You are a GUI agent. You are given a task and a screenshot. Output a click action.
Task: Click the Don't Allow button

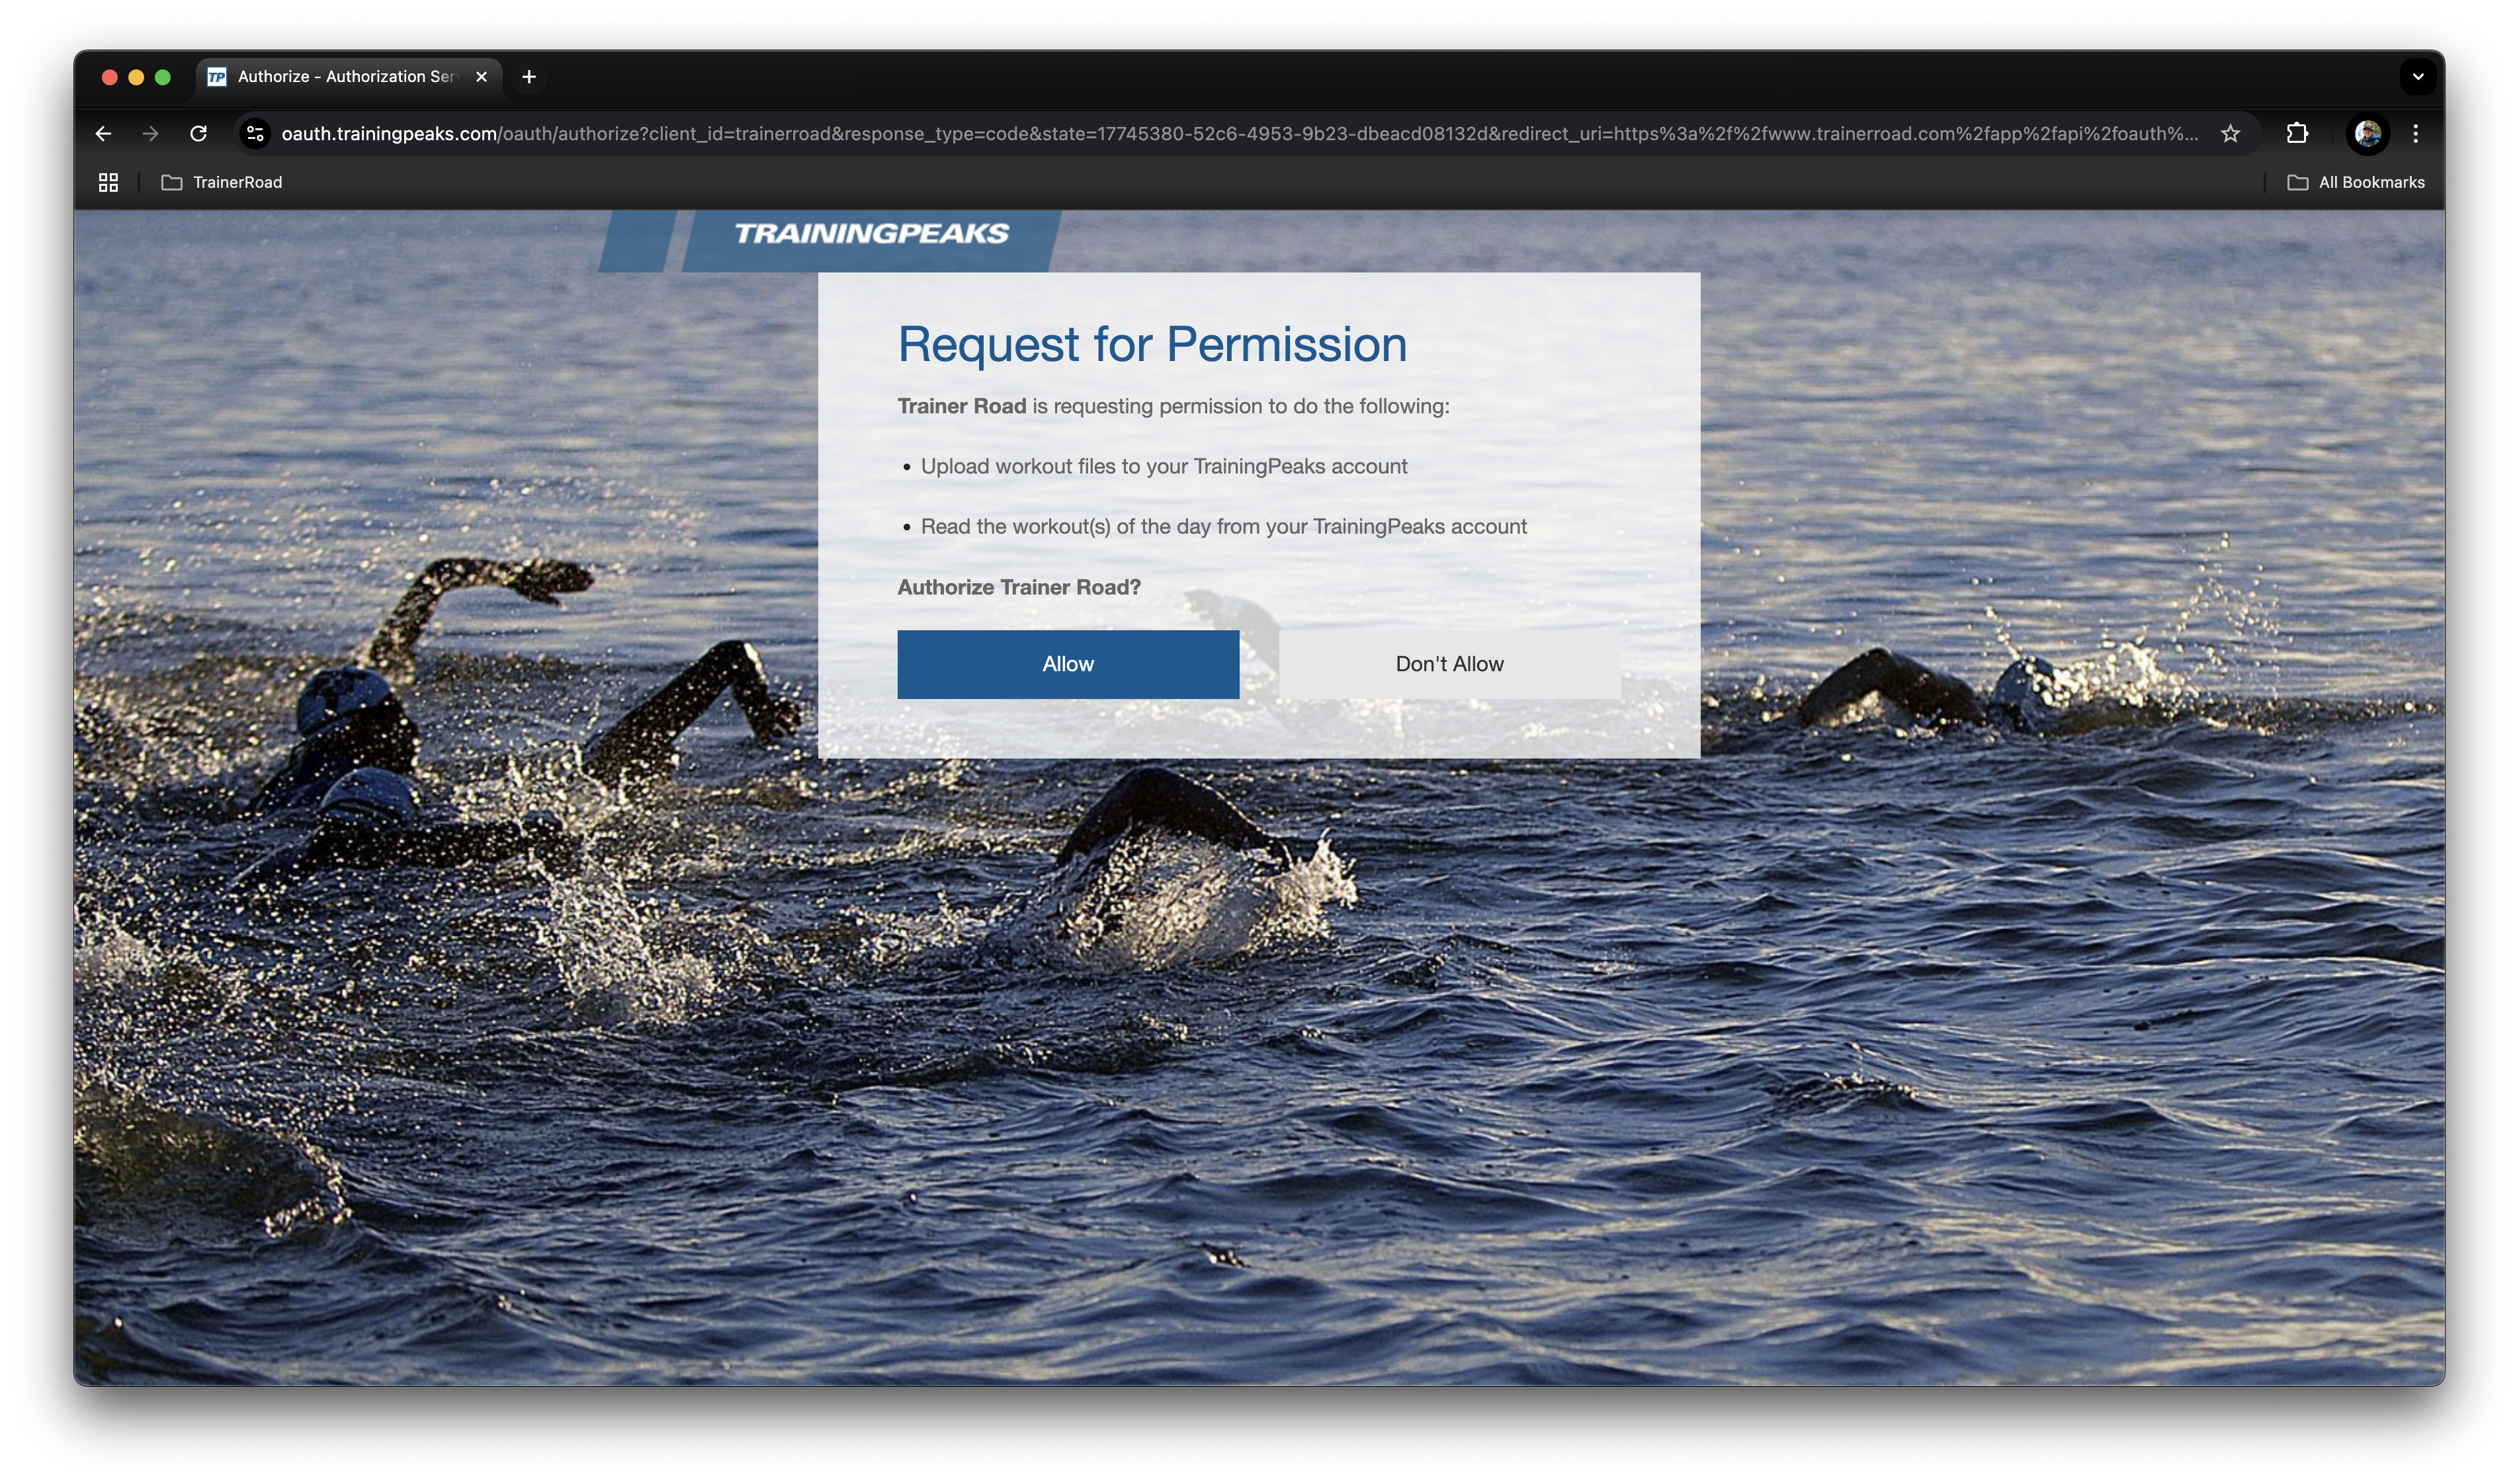point(1449,664)
